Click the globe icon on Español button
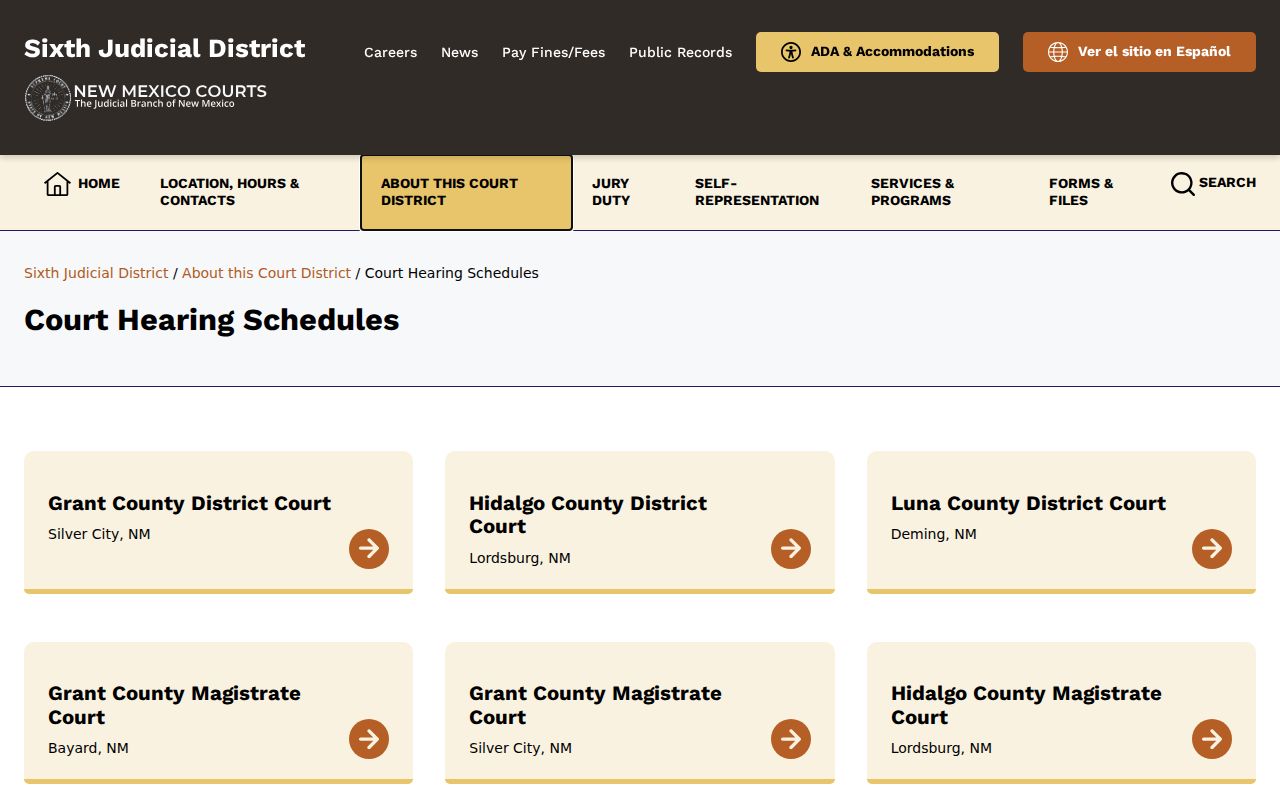 (x=1058, y=52)
